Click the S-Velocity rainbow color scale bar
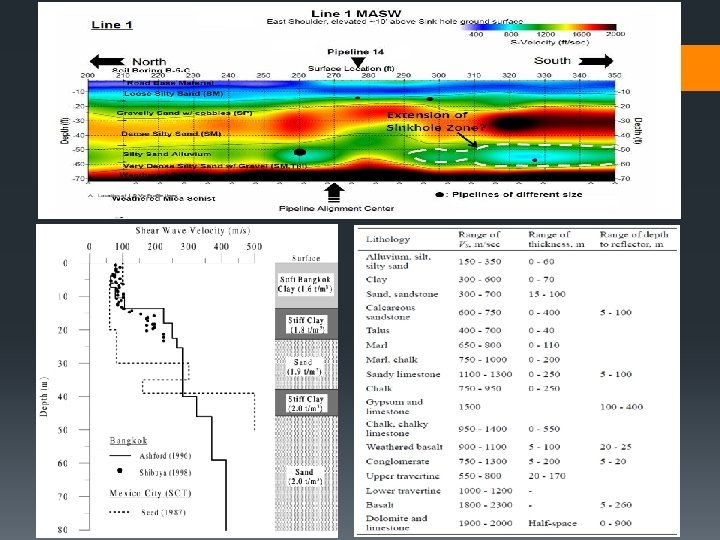The width and height of the screenshot is (720, 540). [539, 28]
